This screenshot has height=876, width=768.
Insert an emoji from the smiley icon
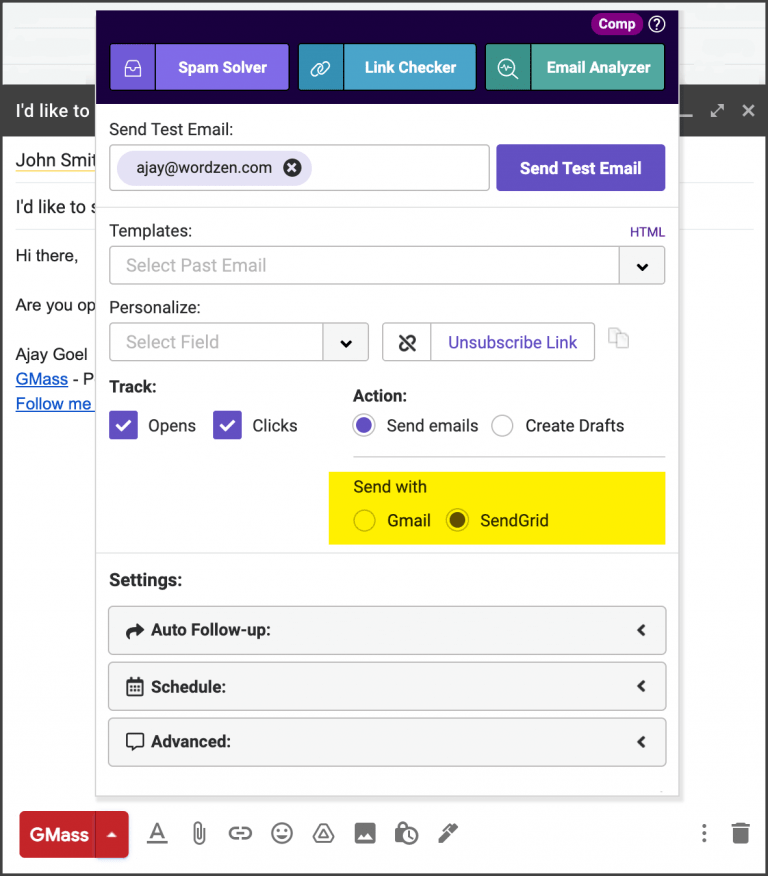pos(282,834)
